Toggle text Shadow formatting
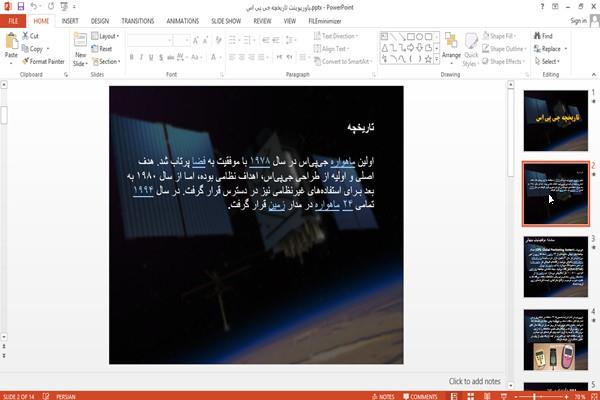 161,57
